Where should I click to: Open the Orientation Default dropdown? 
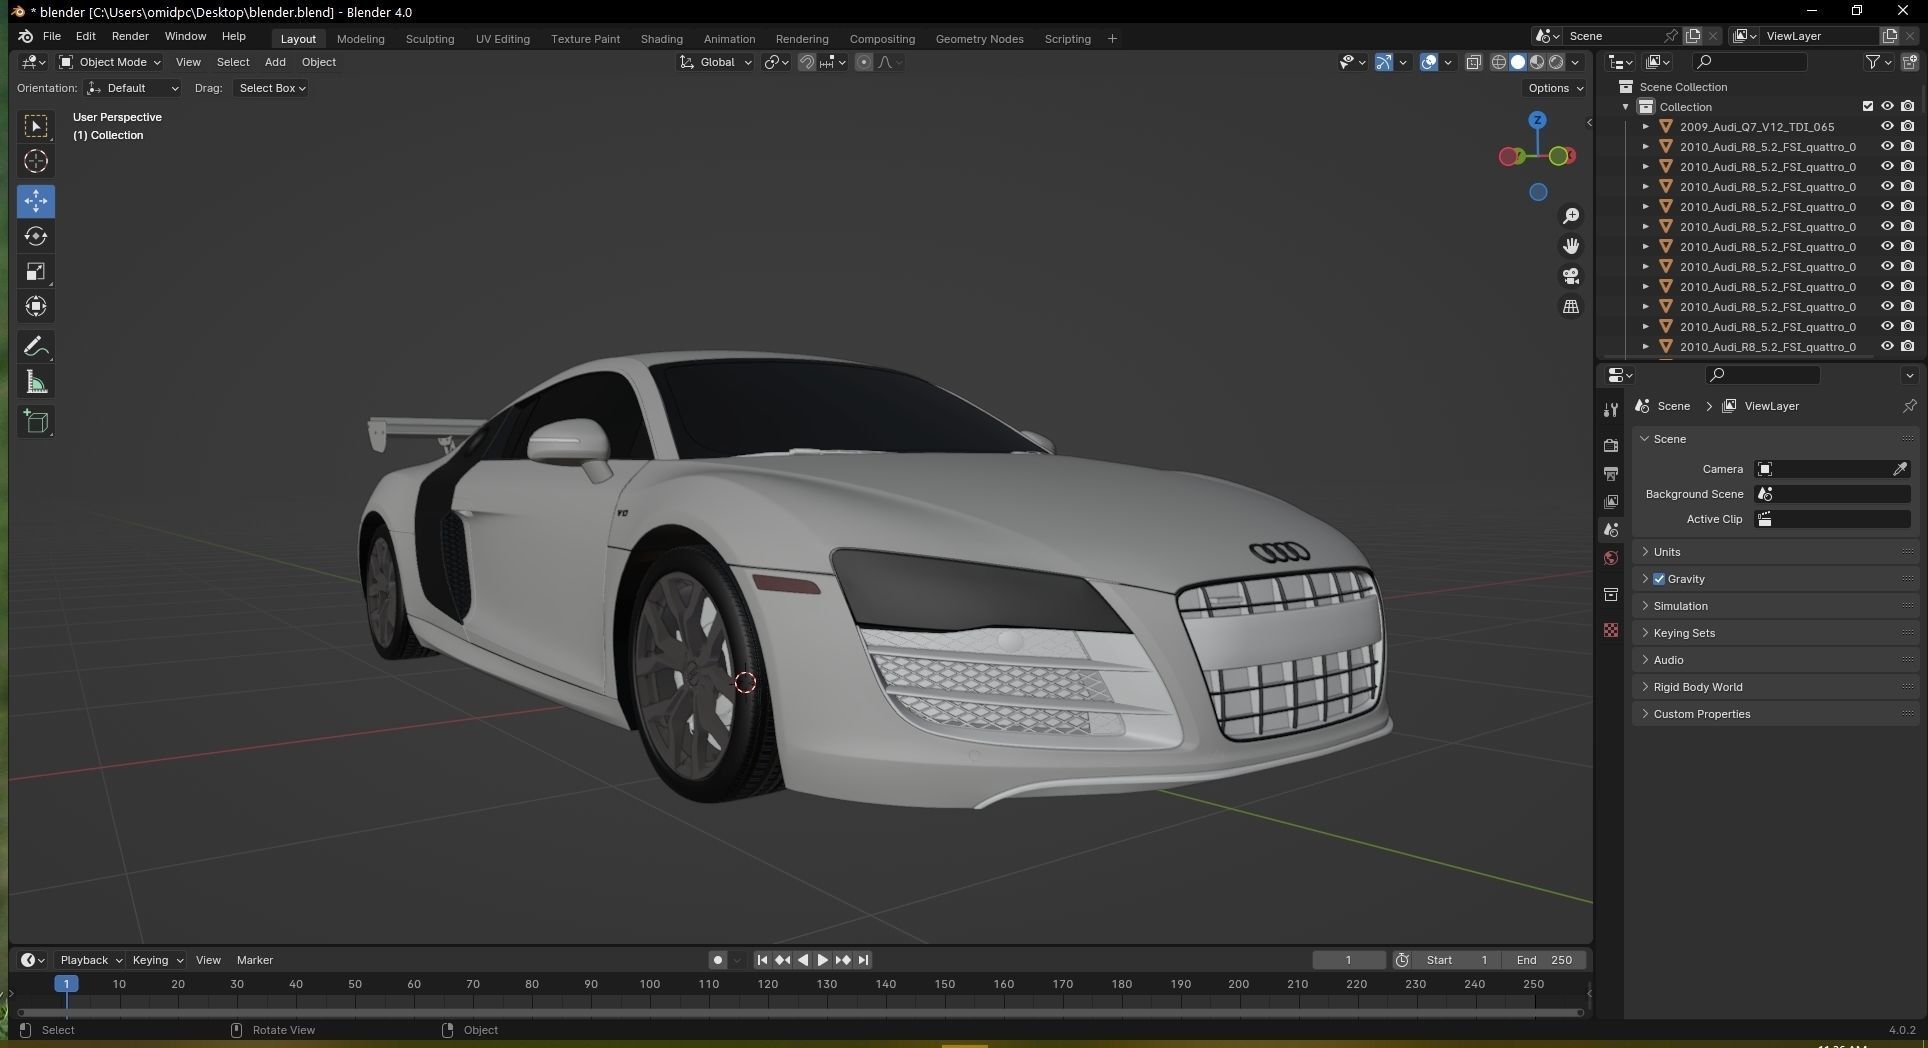click(x=133, y=88)
